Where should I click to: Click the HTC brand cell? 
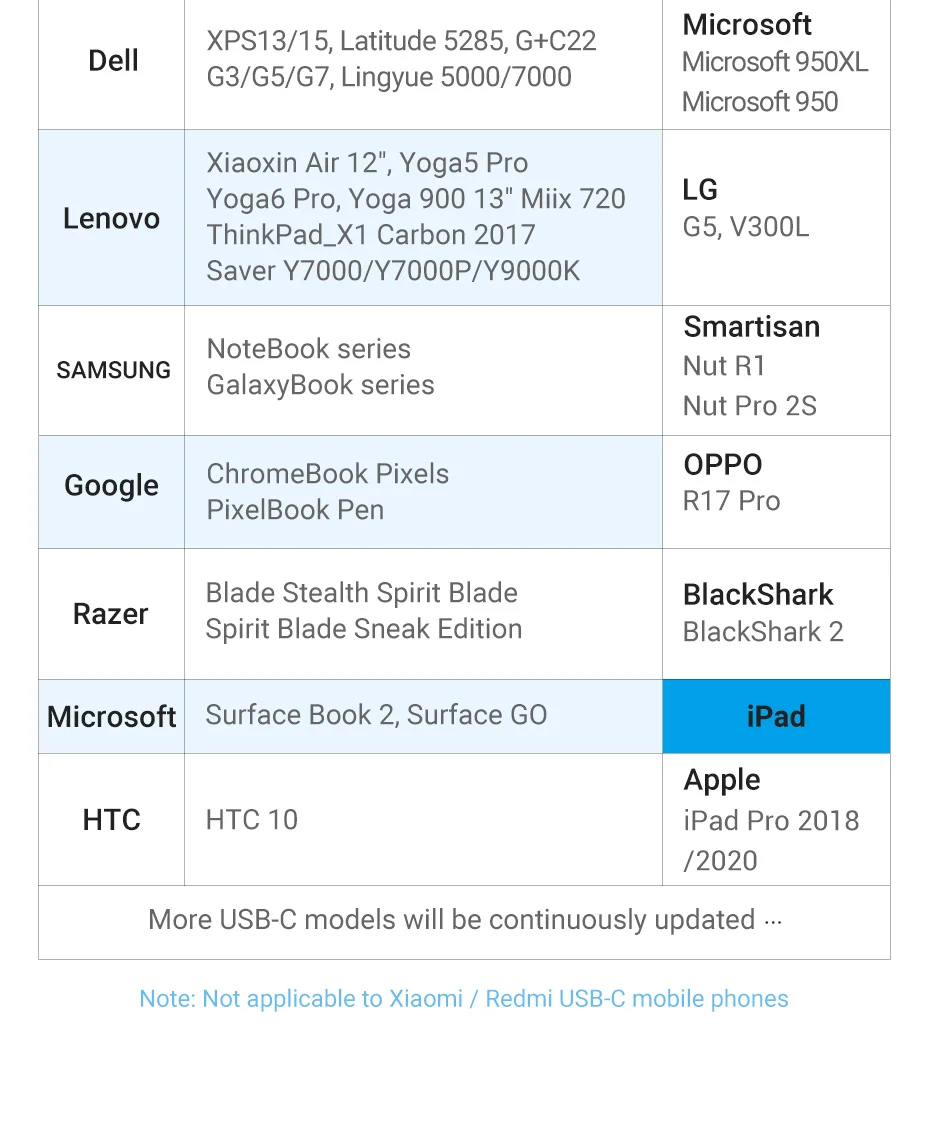(111, 820)
